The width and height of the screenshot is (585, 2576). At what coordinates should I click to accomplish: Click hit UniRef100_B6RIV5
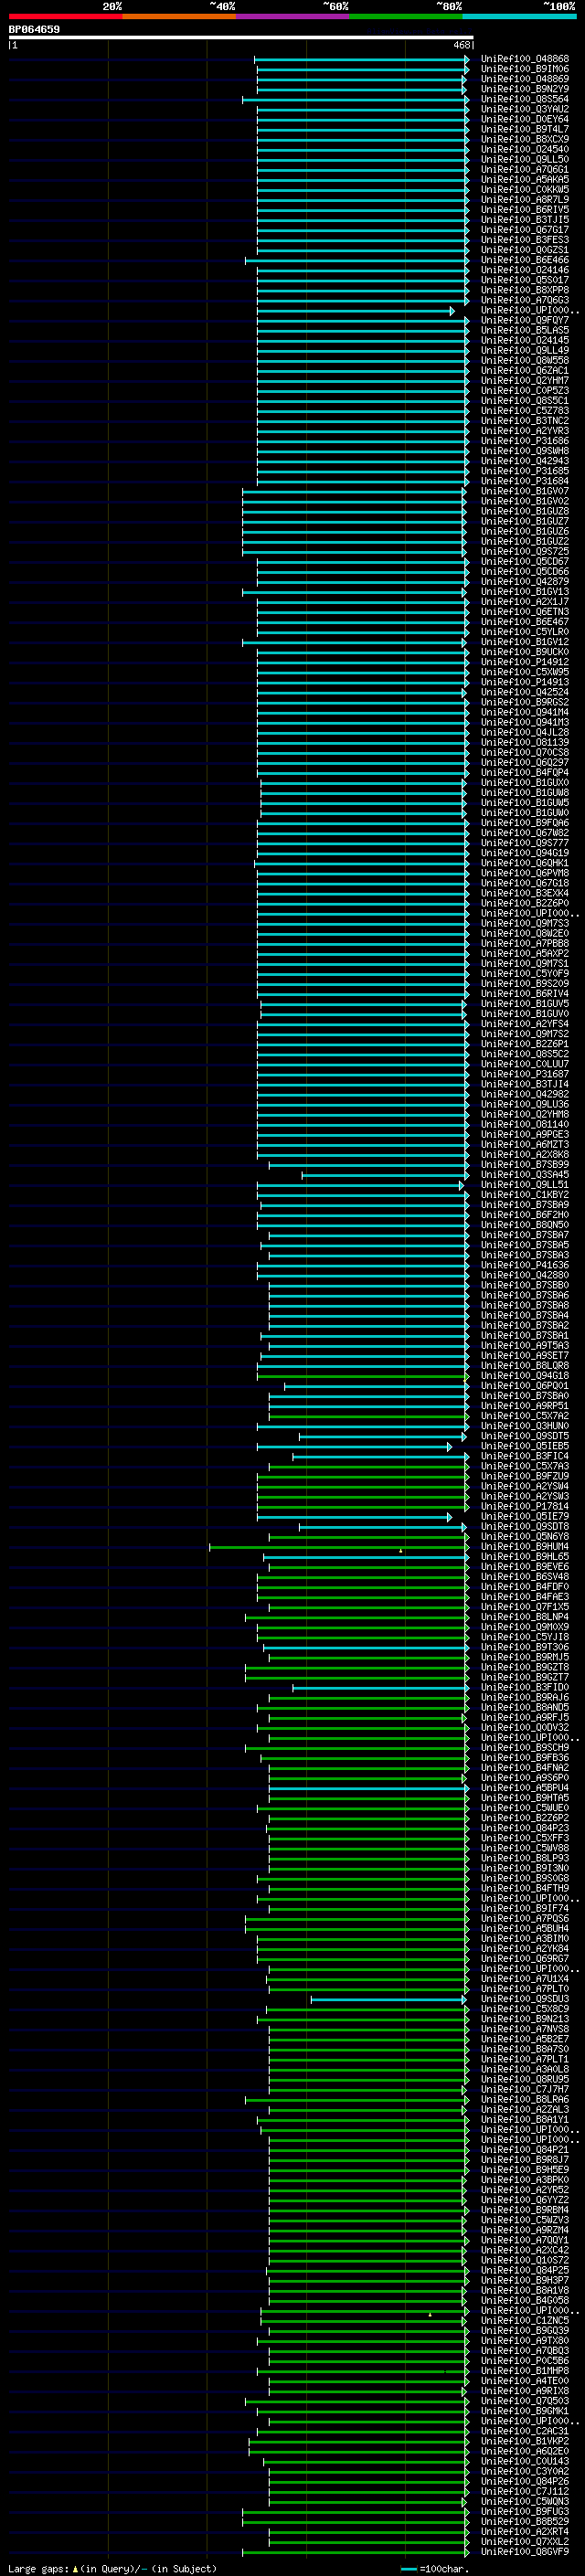coord(525,209)
